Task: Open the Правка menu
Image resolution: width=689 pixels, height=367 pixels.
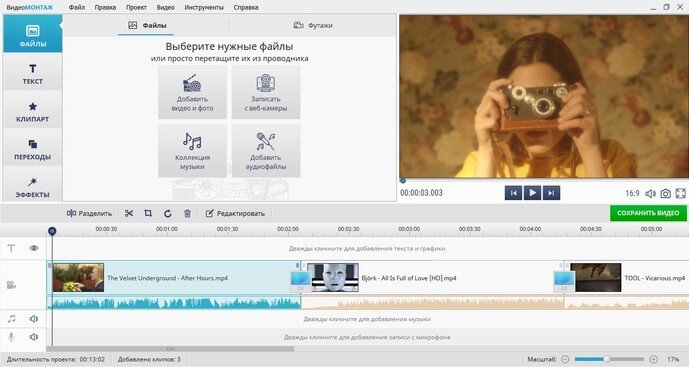Action: tap(105, 7)
